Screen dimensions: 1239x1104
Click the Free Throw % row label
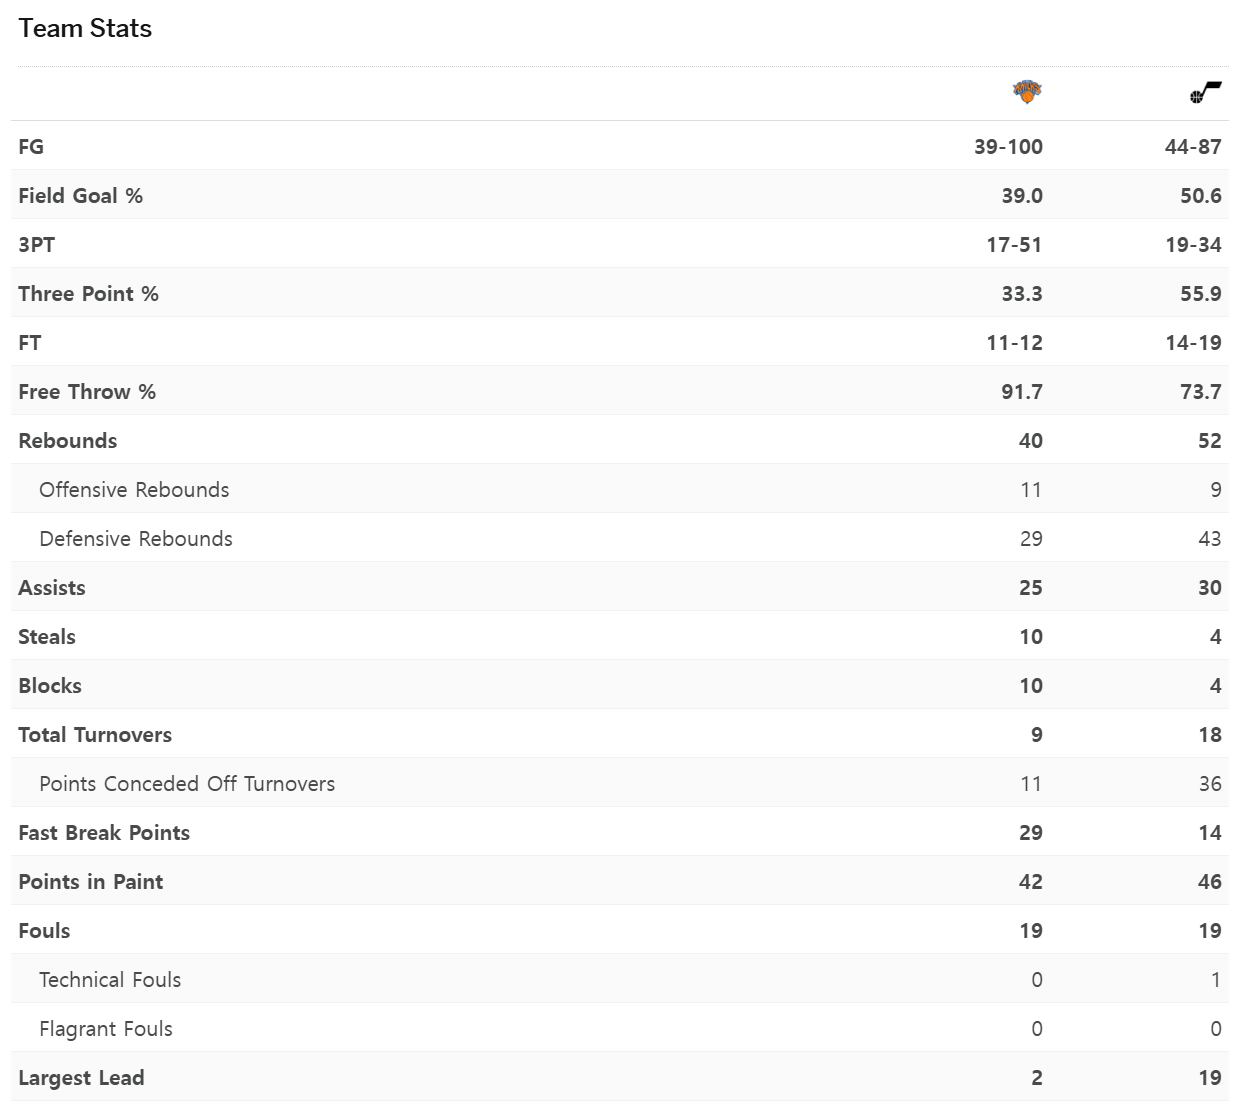coord(87,391)
